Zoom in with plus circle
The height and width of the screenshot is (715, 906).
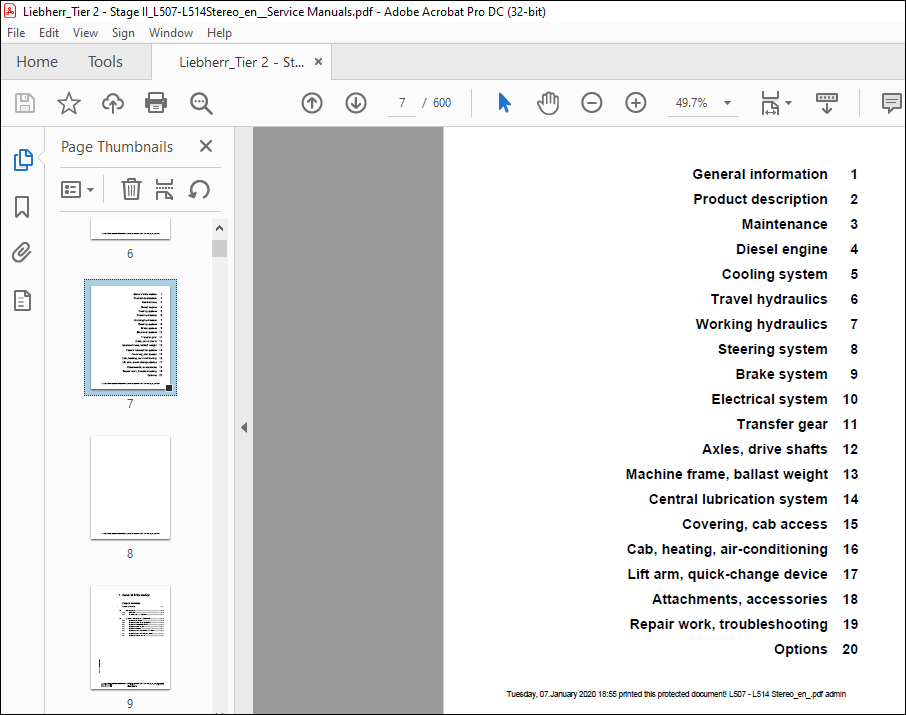[636, 103]
